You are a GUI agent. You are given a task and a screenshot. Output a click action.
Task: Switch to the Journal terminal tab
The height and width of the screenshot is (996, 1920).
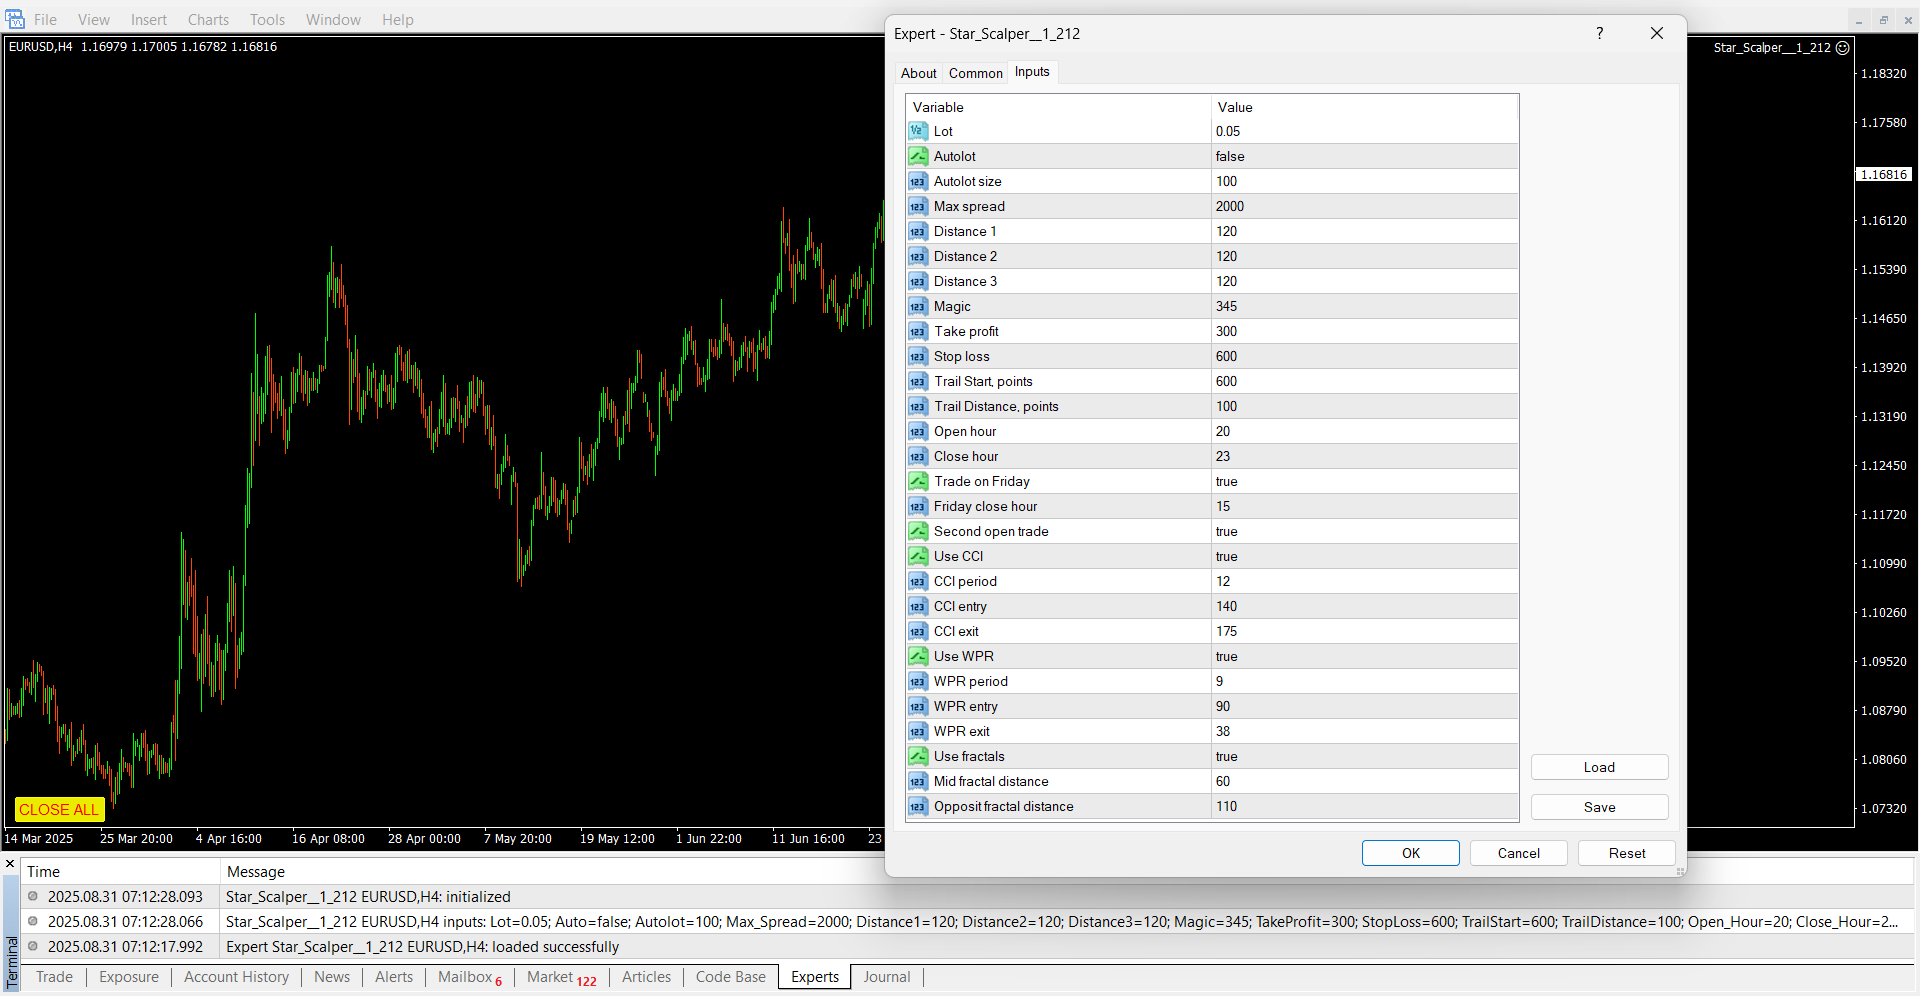pos(886,977)
